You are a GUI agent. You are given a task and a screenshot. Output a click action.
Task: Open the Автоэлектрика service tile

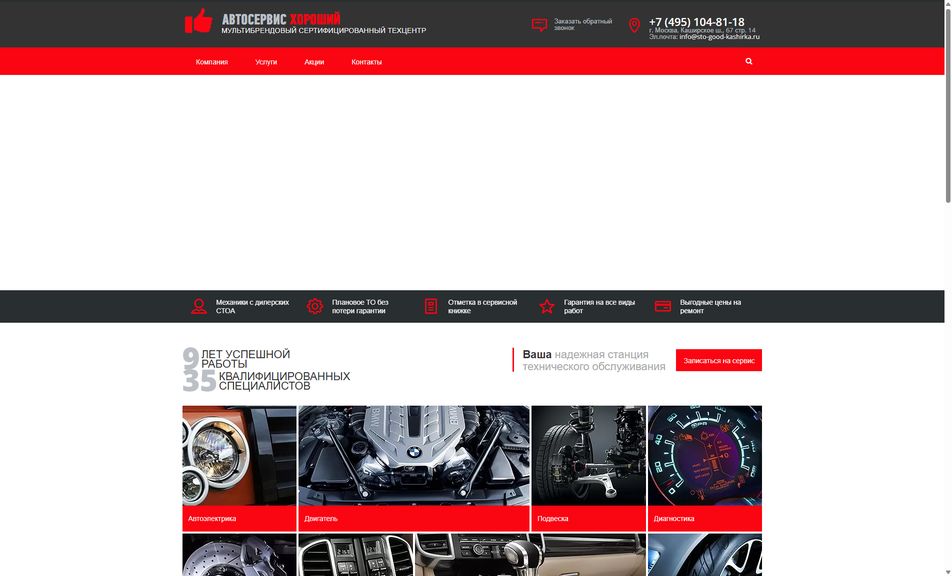(239, 469)
